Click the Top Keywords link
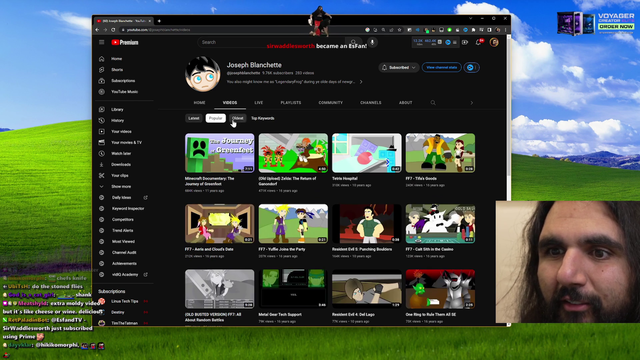 (x=262, y=118)
